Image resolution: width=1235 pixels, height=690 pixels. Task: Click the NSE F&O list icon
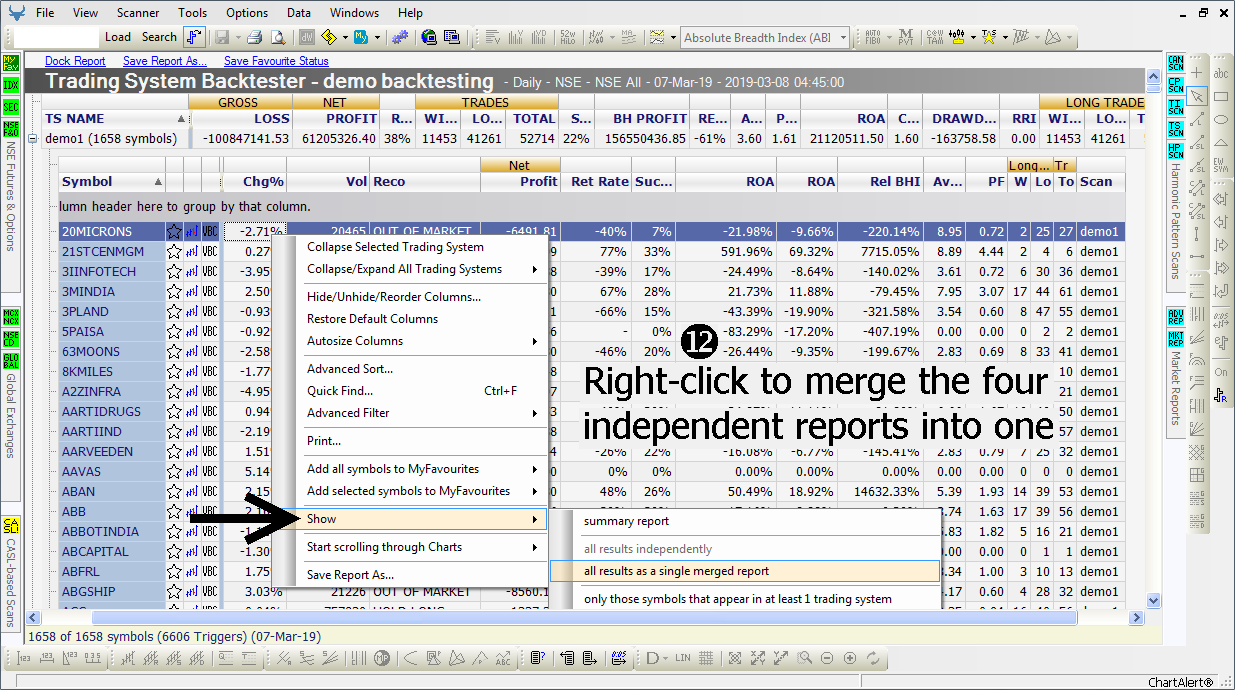click(10, 129)
